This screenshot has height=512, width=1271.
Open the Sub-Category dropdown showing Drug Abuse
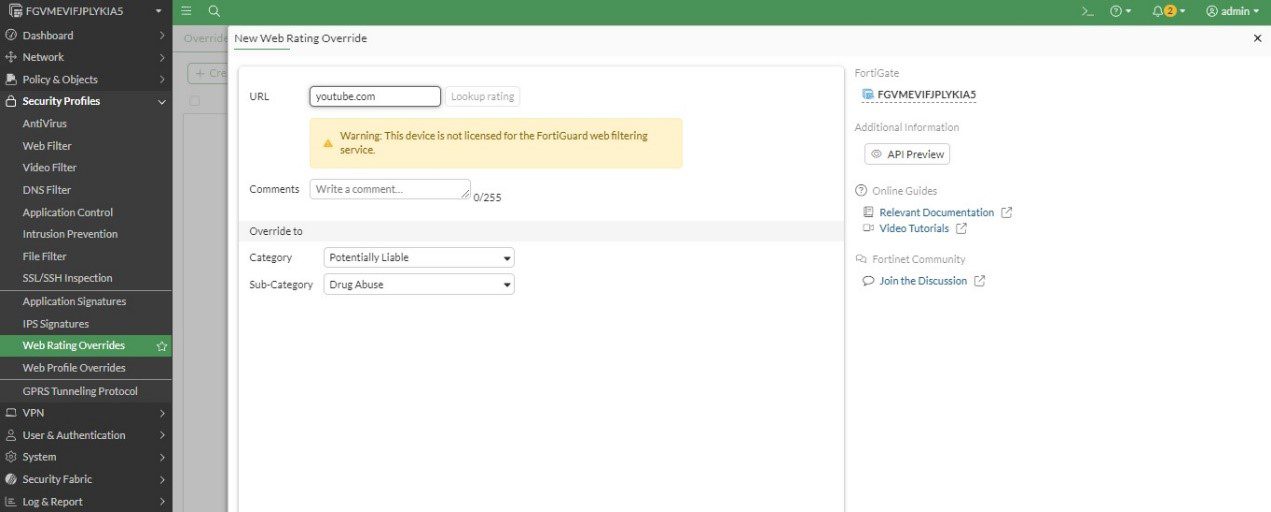click(x=419, y=285)
